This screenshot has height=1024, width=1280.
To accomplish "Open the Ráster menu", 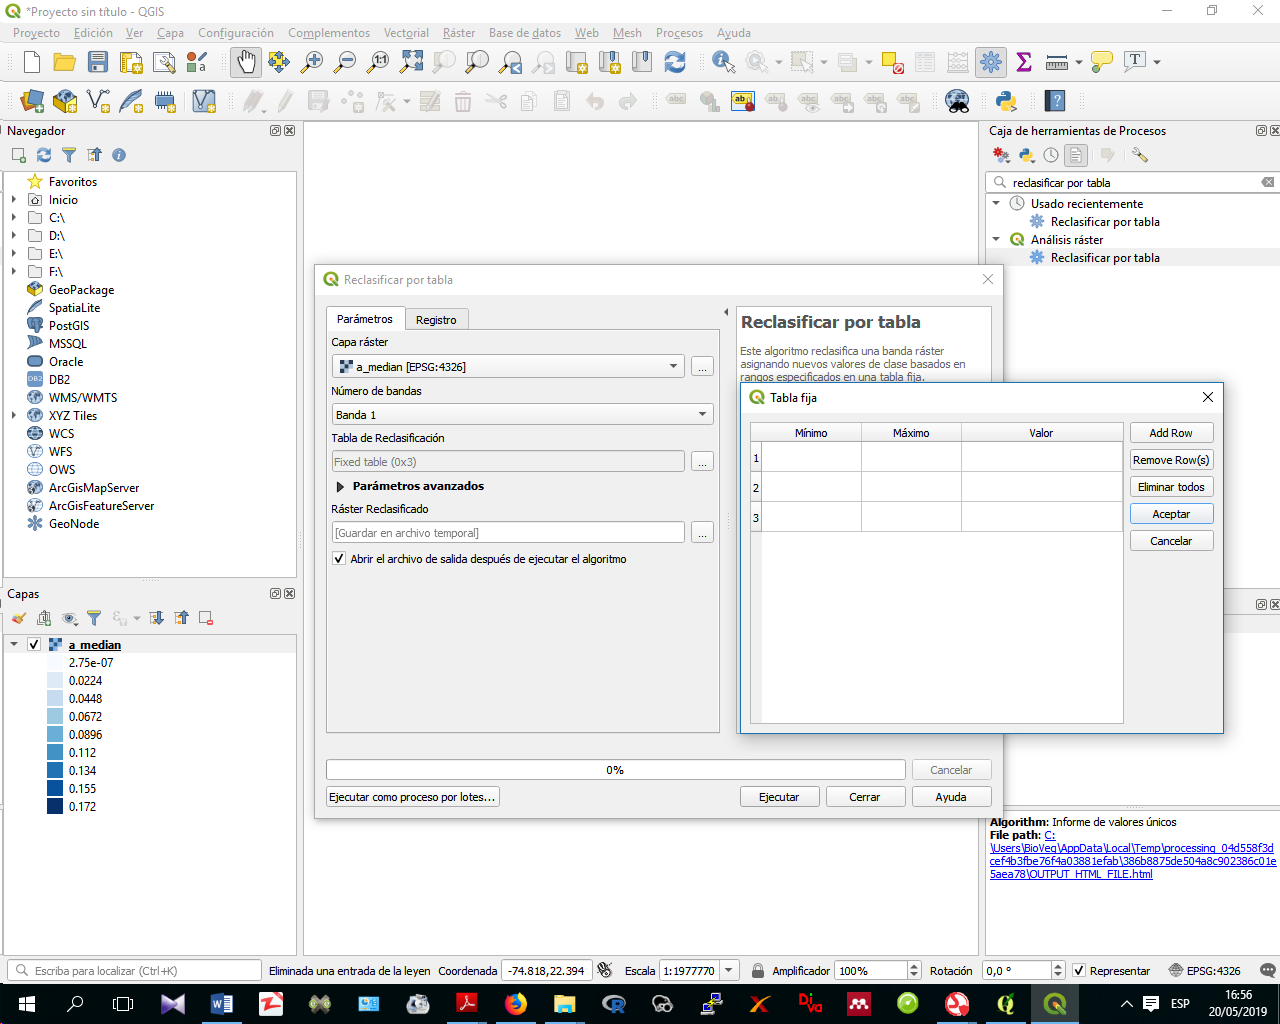I will [x=459, y=33].
